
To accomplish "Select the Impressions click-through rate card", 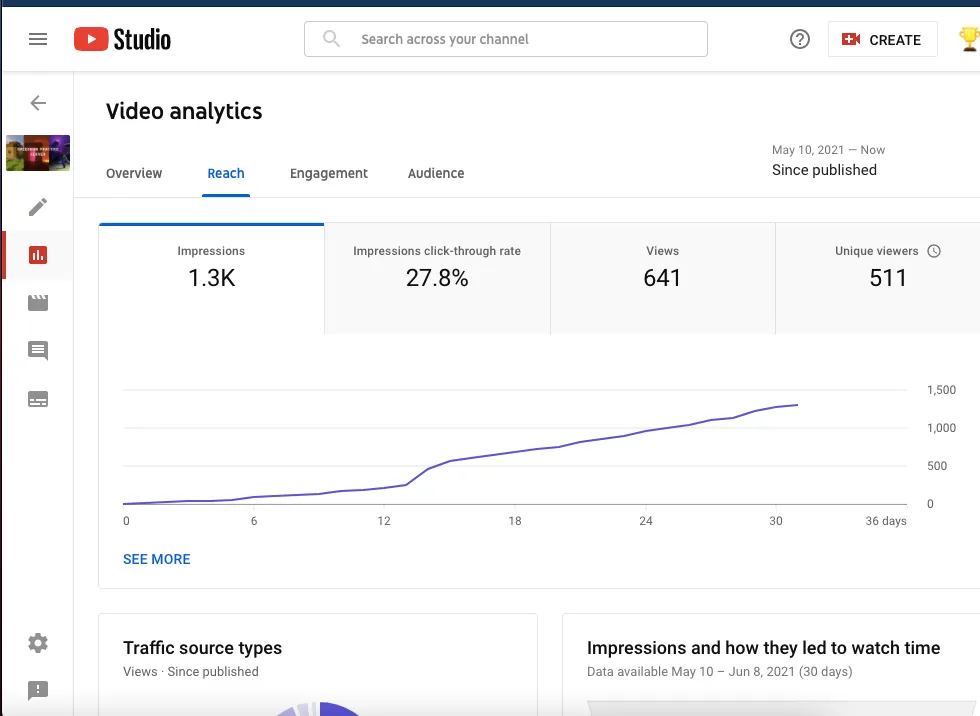I will [x=437, y=268].
